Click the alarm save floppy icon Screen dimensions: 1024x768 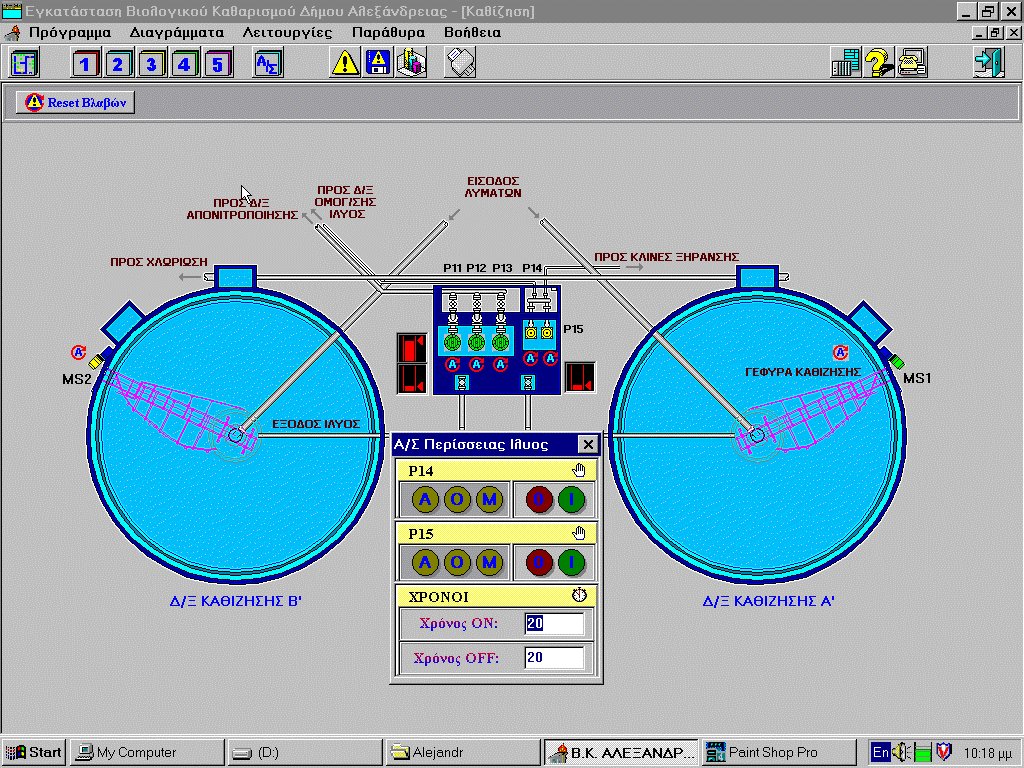(x=378, y=64)
